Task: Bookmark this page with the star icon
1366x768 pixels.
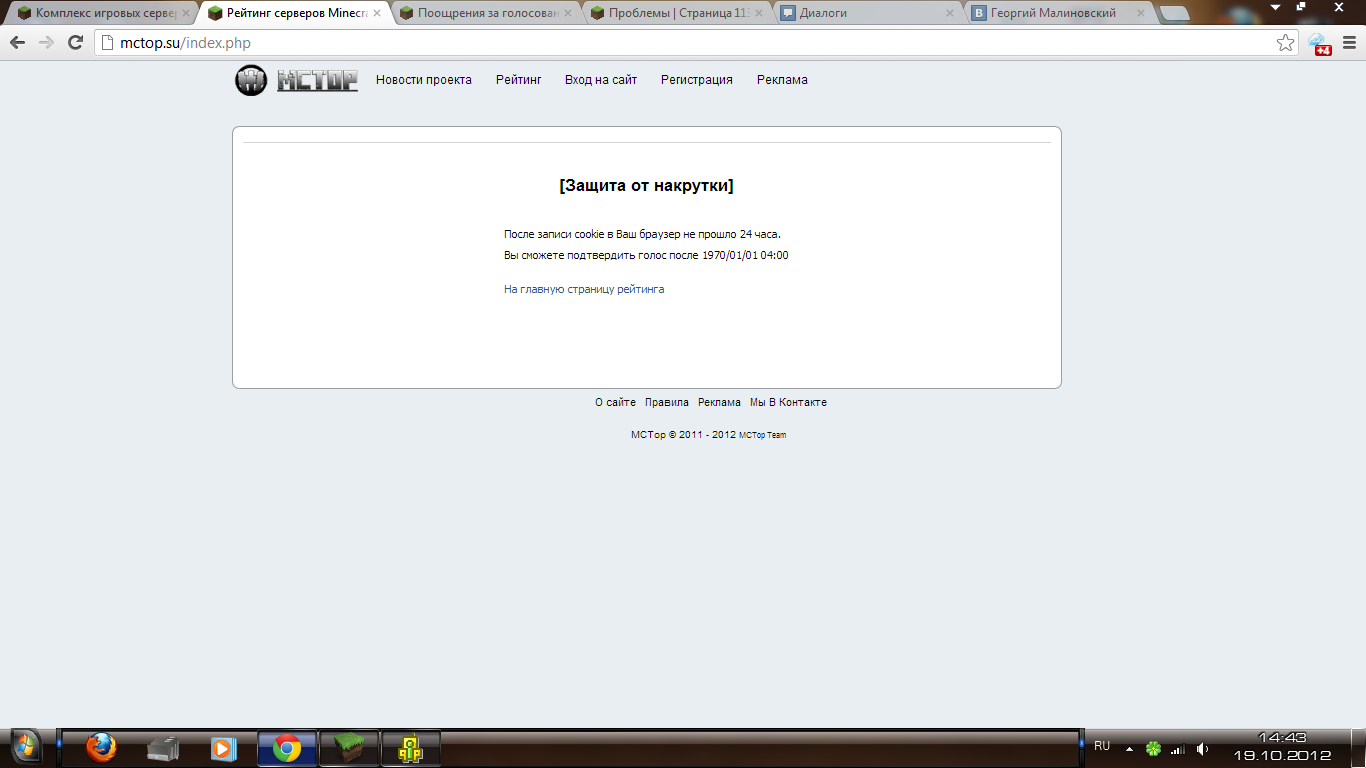Action: [1286, 42]
